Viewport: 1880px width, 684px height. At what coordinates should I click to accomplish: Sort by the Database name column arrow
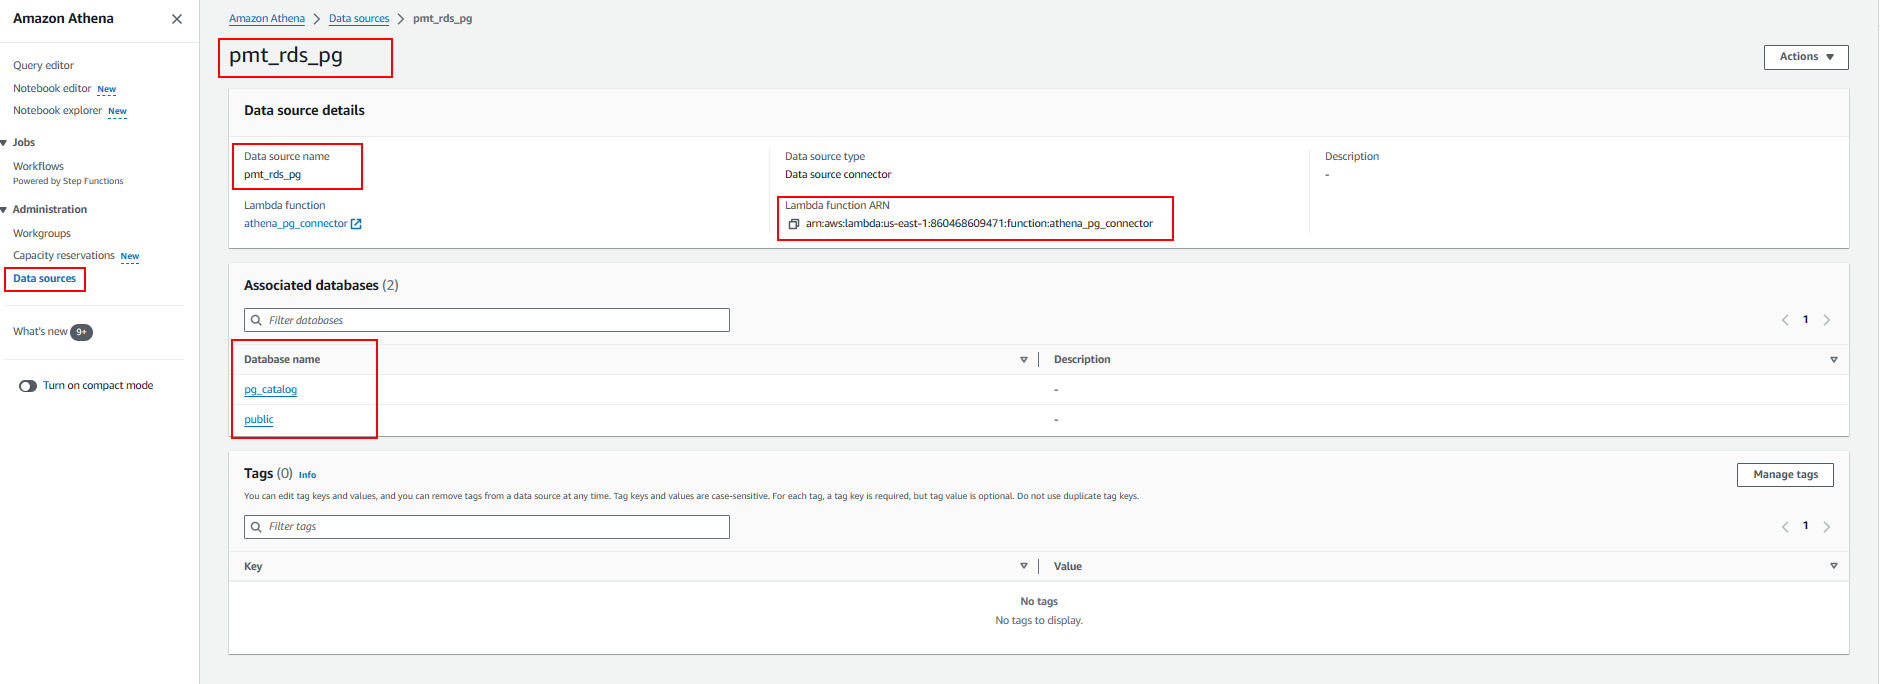coord(1024,360)
